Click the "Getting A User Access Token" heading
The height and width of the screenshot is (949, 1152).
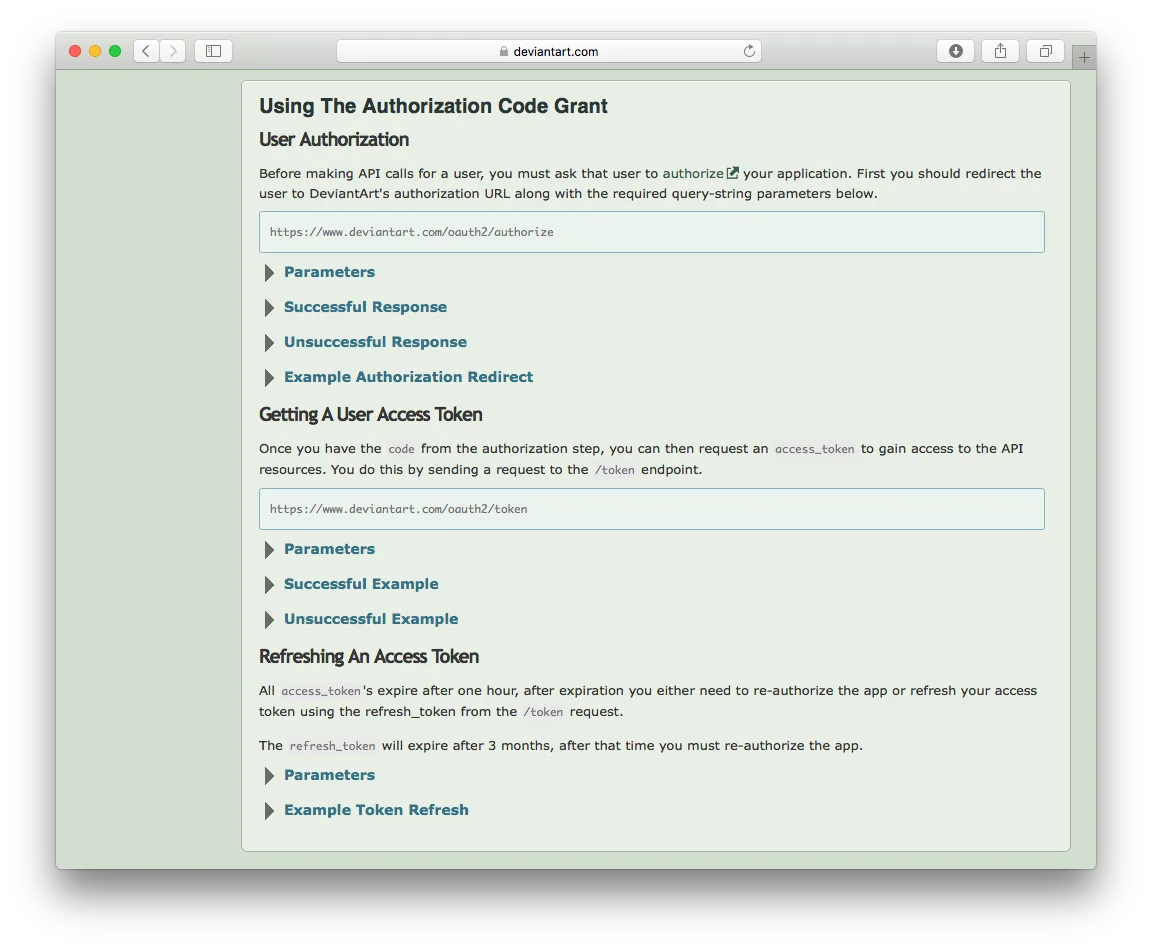[x=371, y=414]
